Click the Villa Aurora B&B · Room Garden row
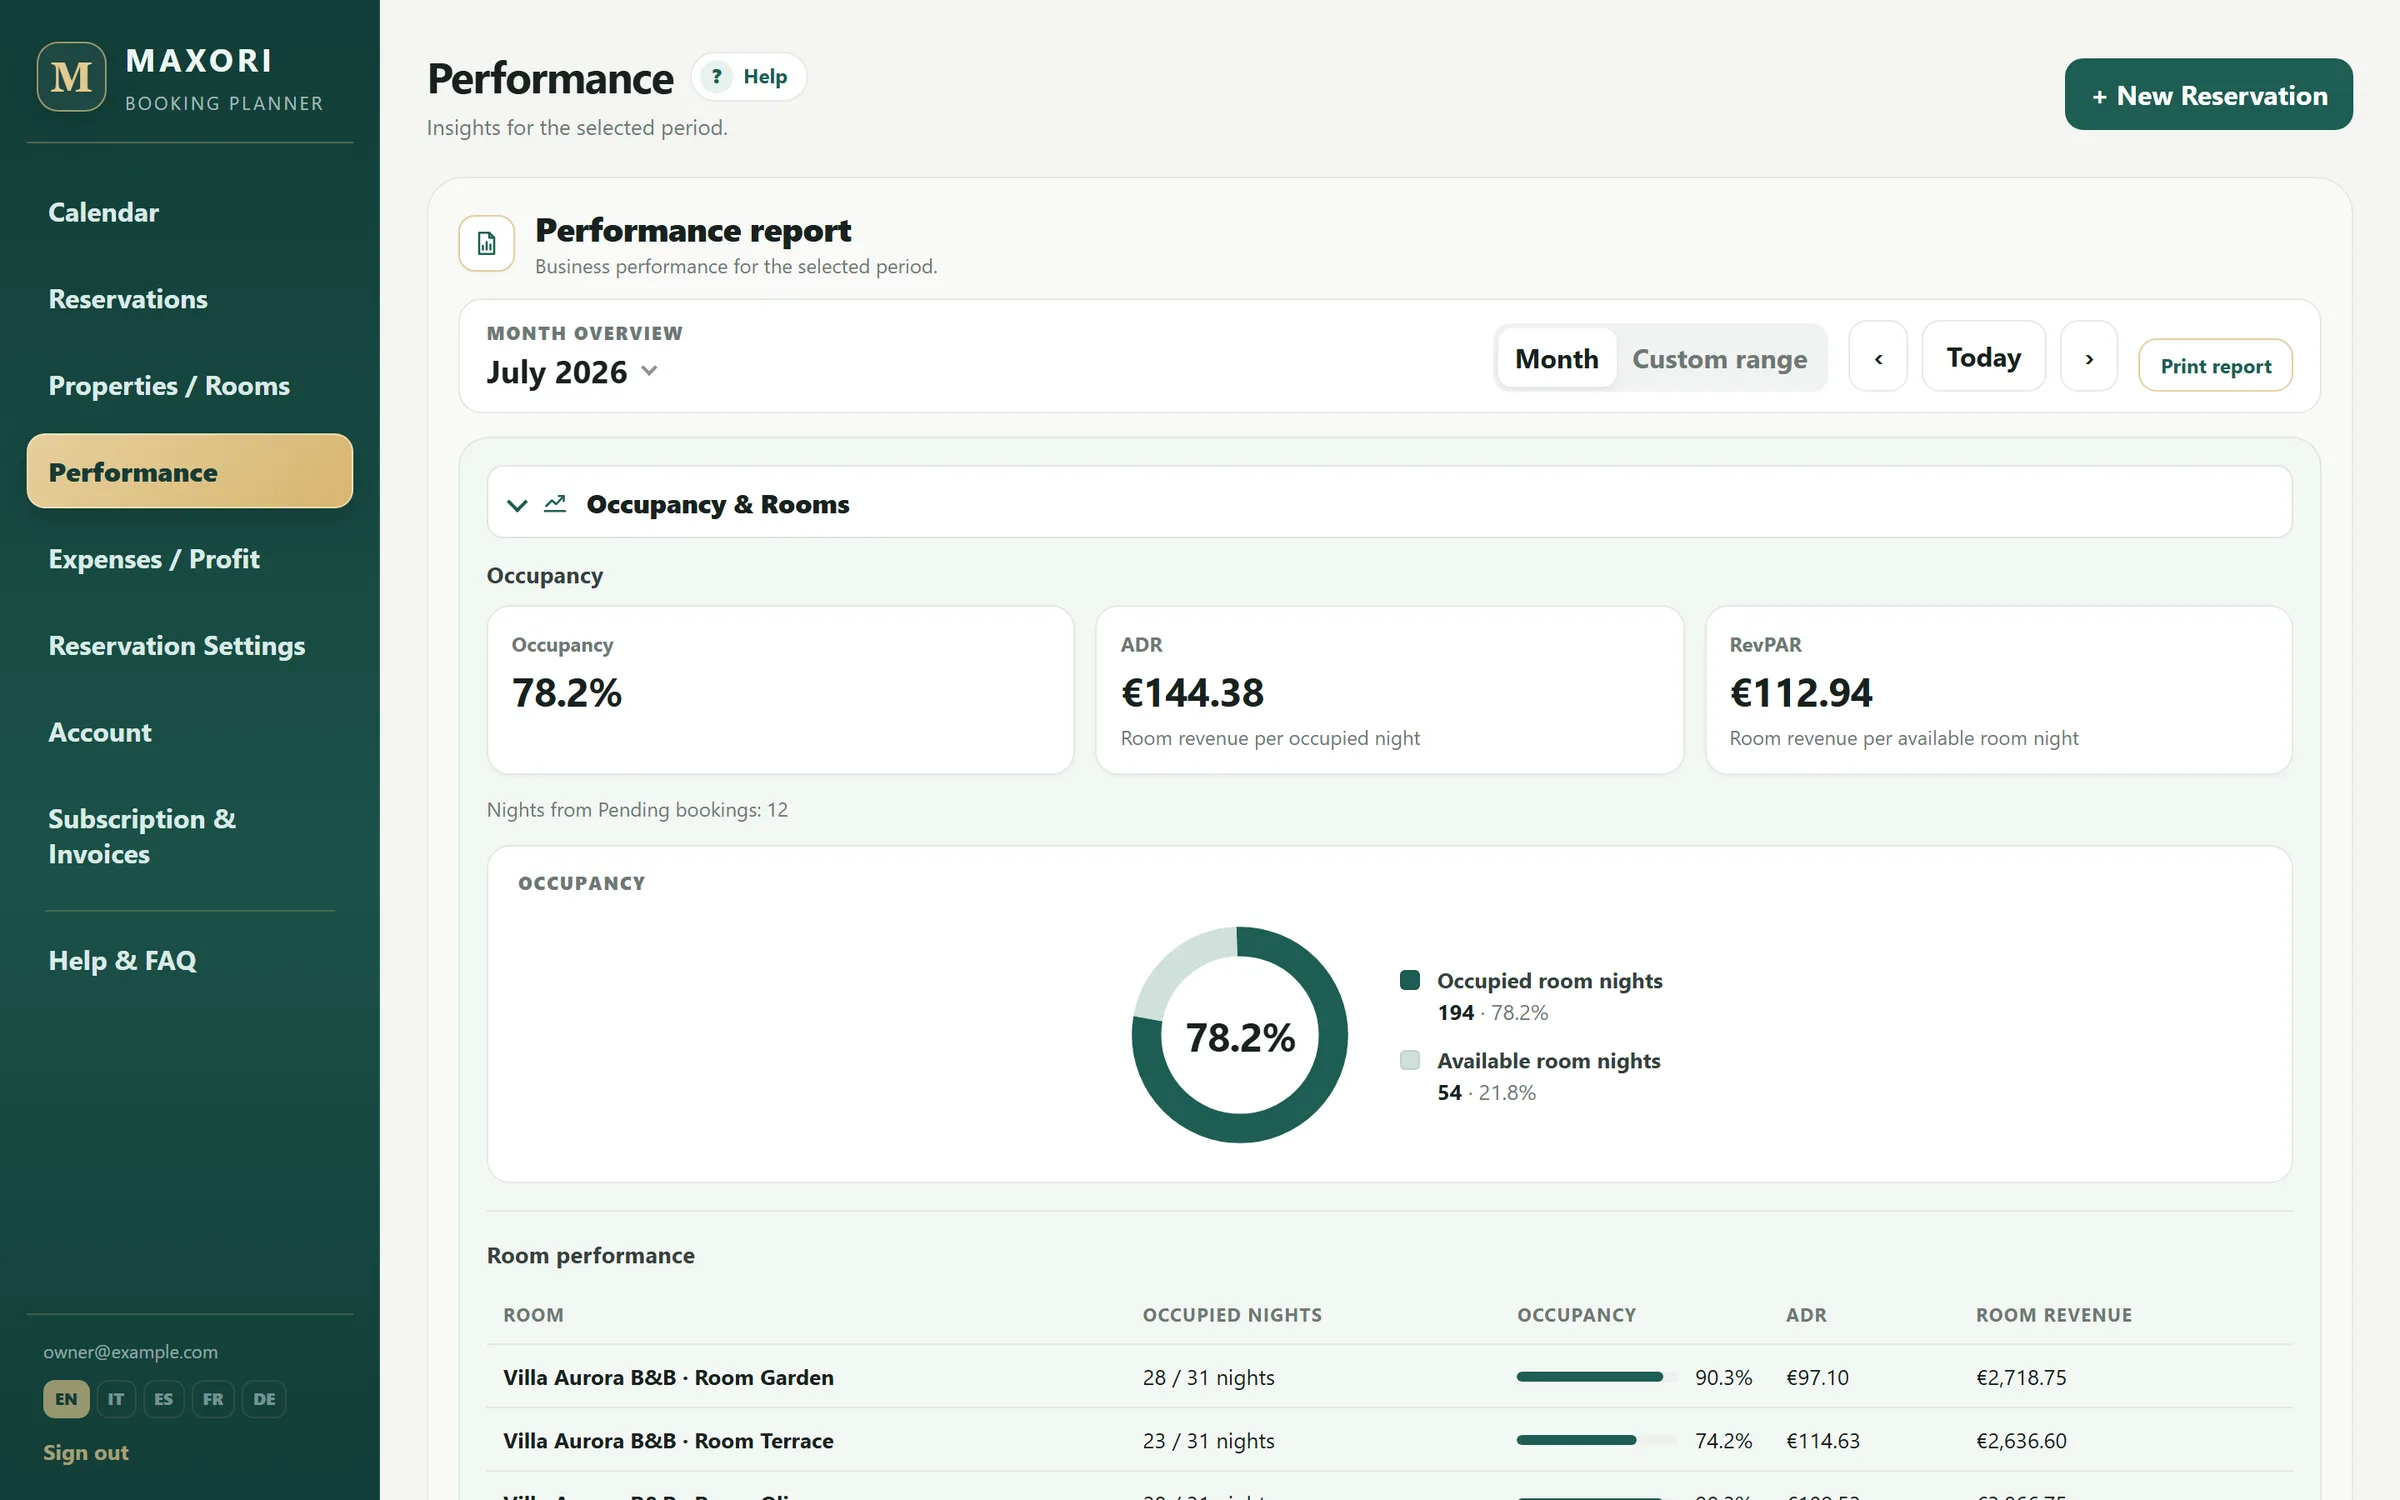The width and height of the screenshot is (2400, 1500). tap(1389, 1377)
